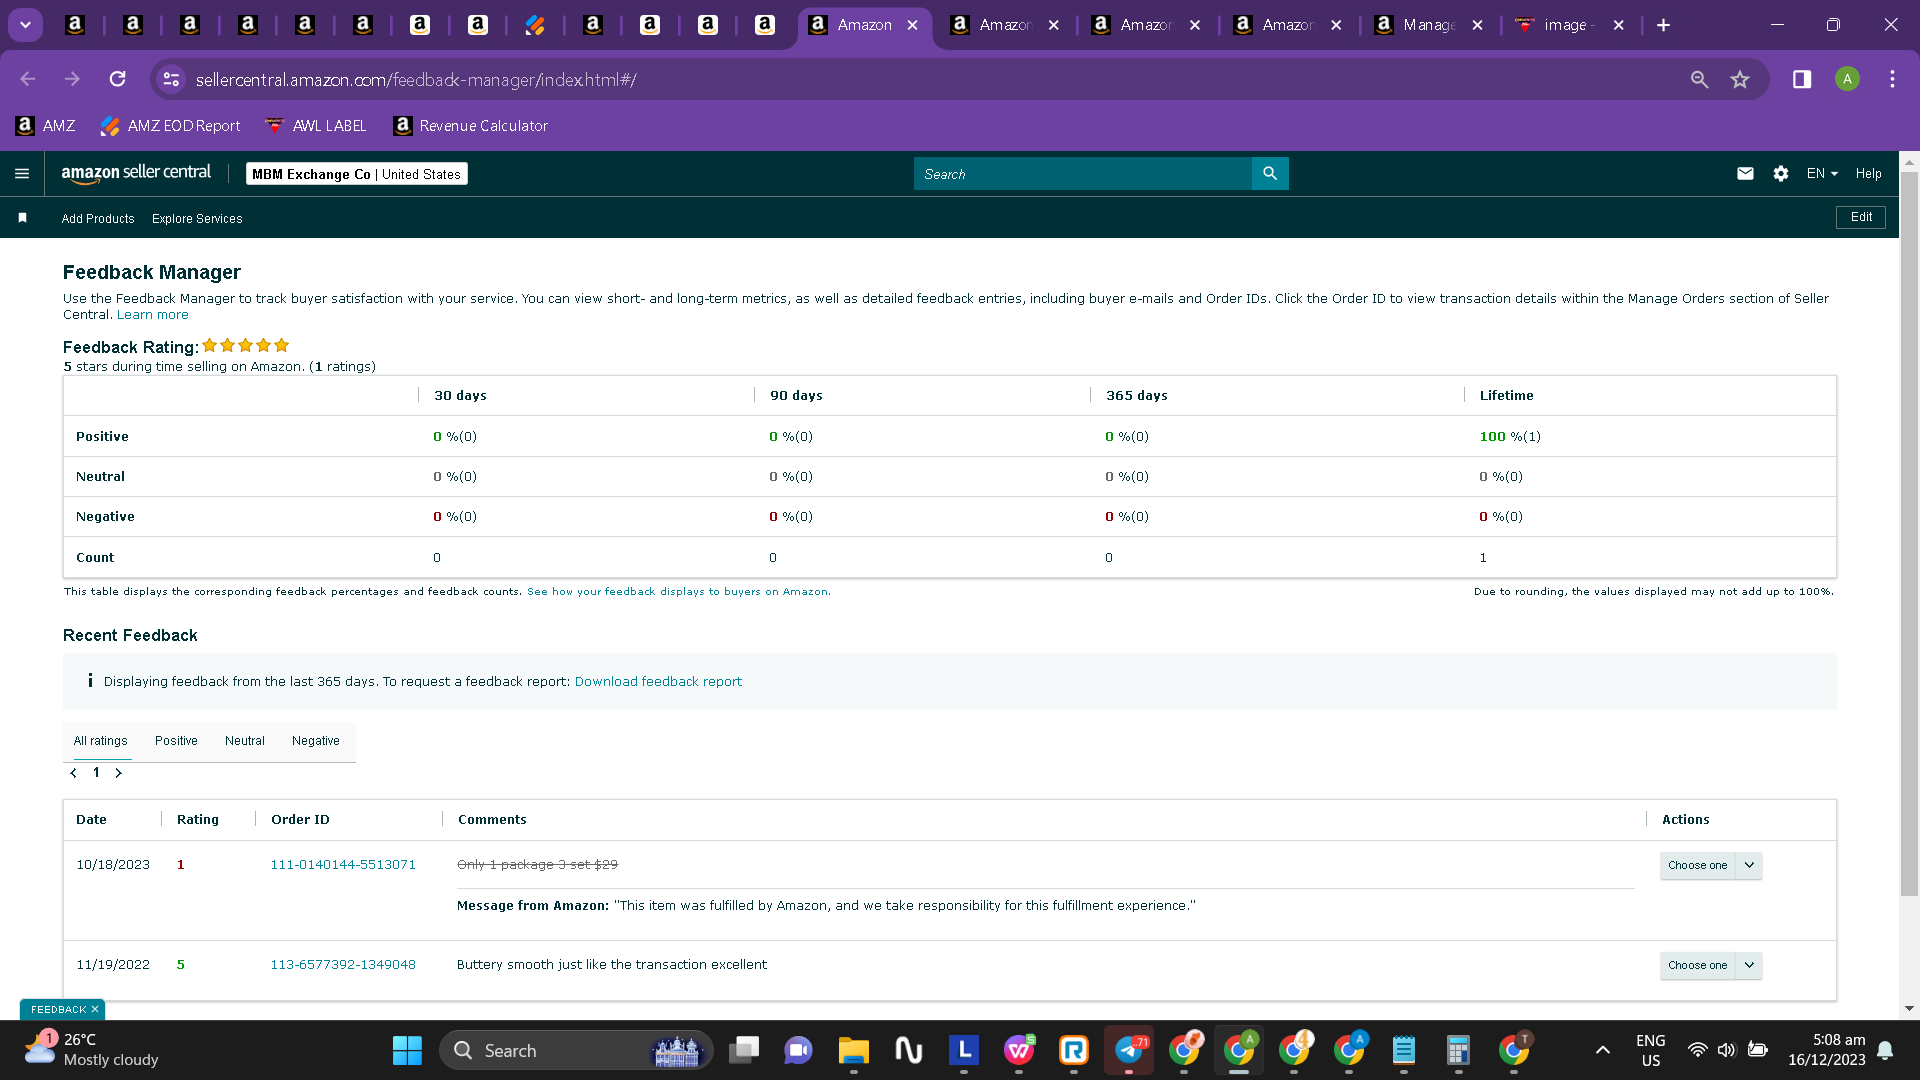Switch marketplace via MBM Exchange Co selector

(x=357, y=174)
